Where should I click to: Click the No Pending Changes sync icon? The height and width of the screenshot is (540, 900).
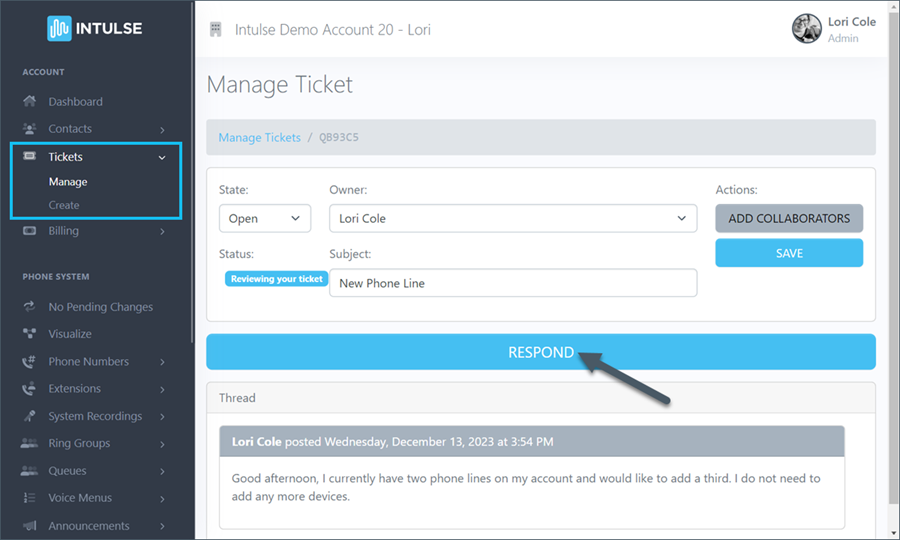29,306
